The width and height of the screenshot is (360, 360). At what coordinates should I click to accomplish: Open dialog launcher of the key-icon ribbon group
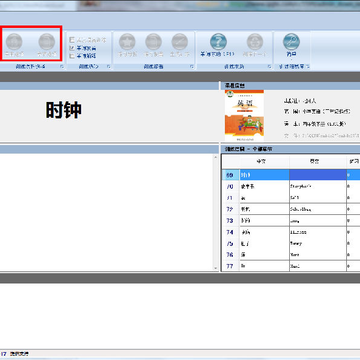coord(307,67)
